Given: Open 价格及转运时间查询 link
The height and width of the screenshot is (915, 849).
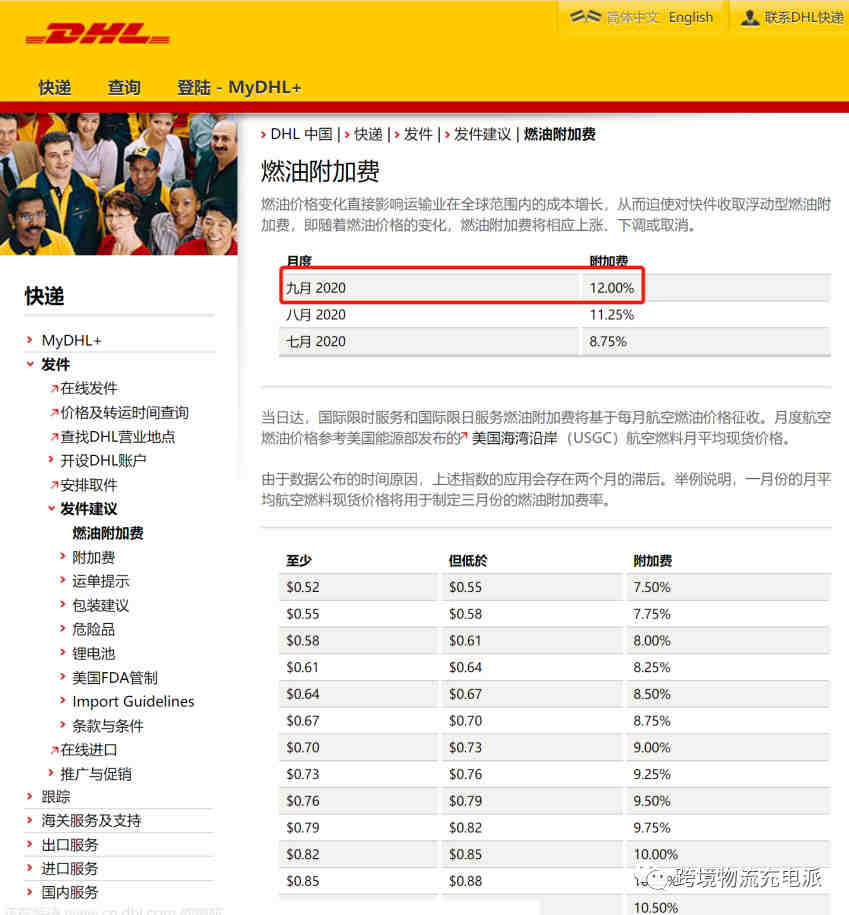Looking at the screenshot, I should click(124, 413).
